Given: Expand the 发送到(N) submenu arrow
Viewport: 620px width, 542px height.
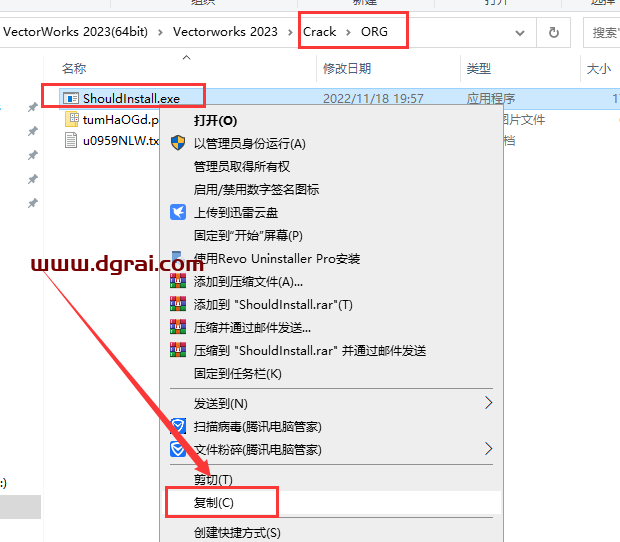Looking at the screenshot, I should click(x=489, y=403).
